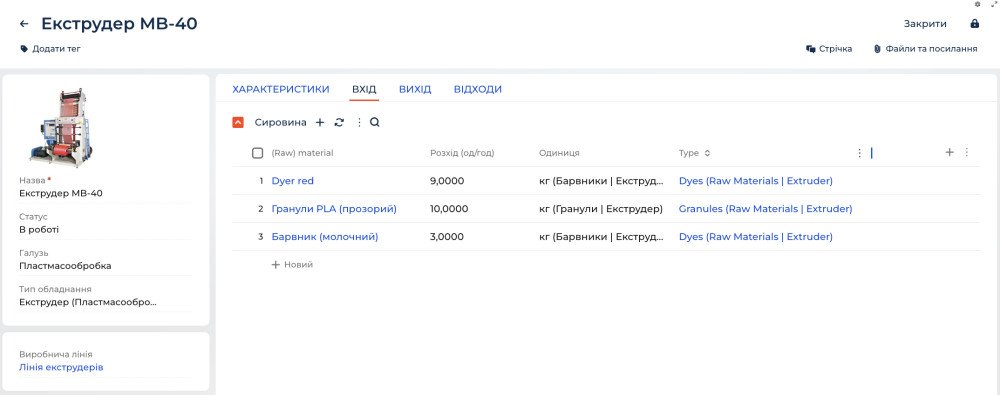Open the Лінія екструдерів link

61,368
